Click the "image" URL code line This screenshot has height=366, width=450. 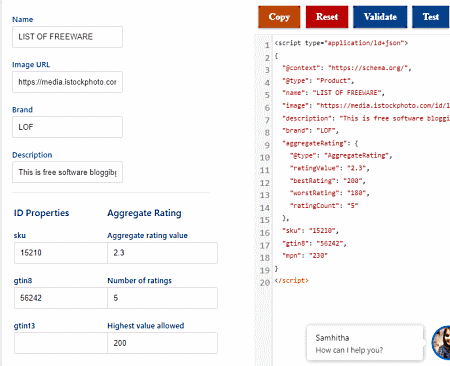(366, 106)
